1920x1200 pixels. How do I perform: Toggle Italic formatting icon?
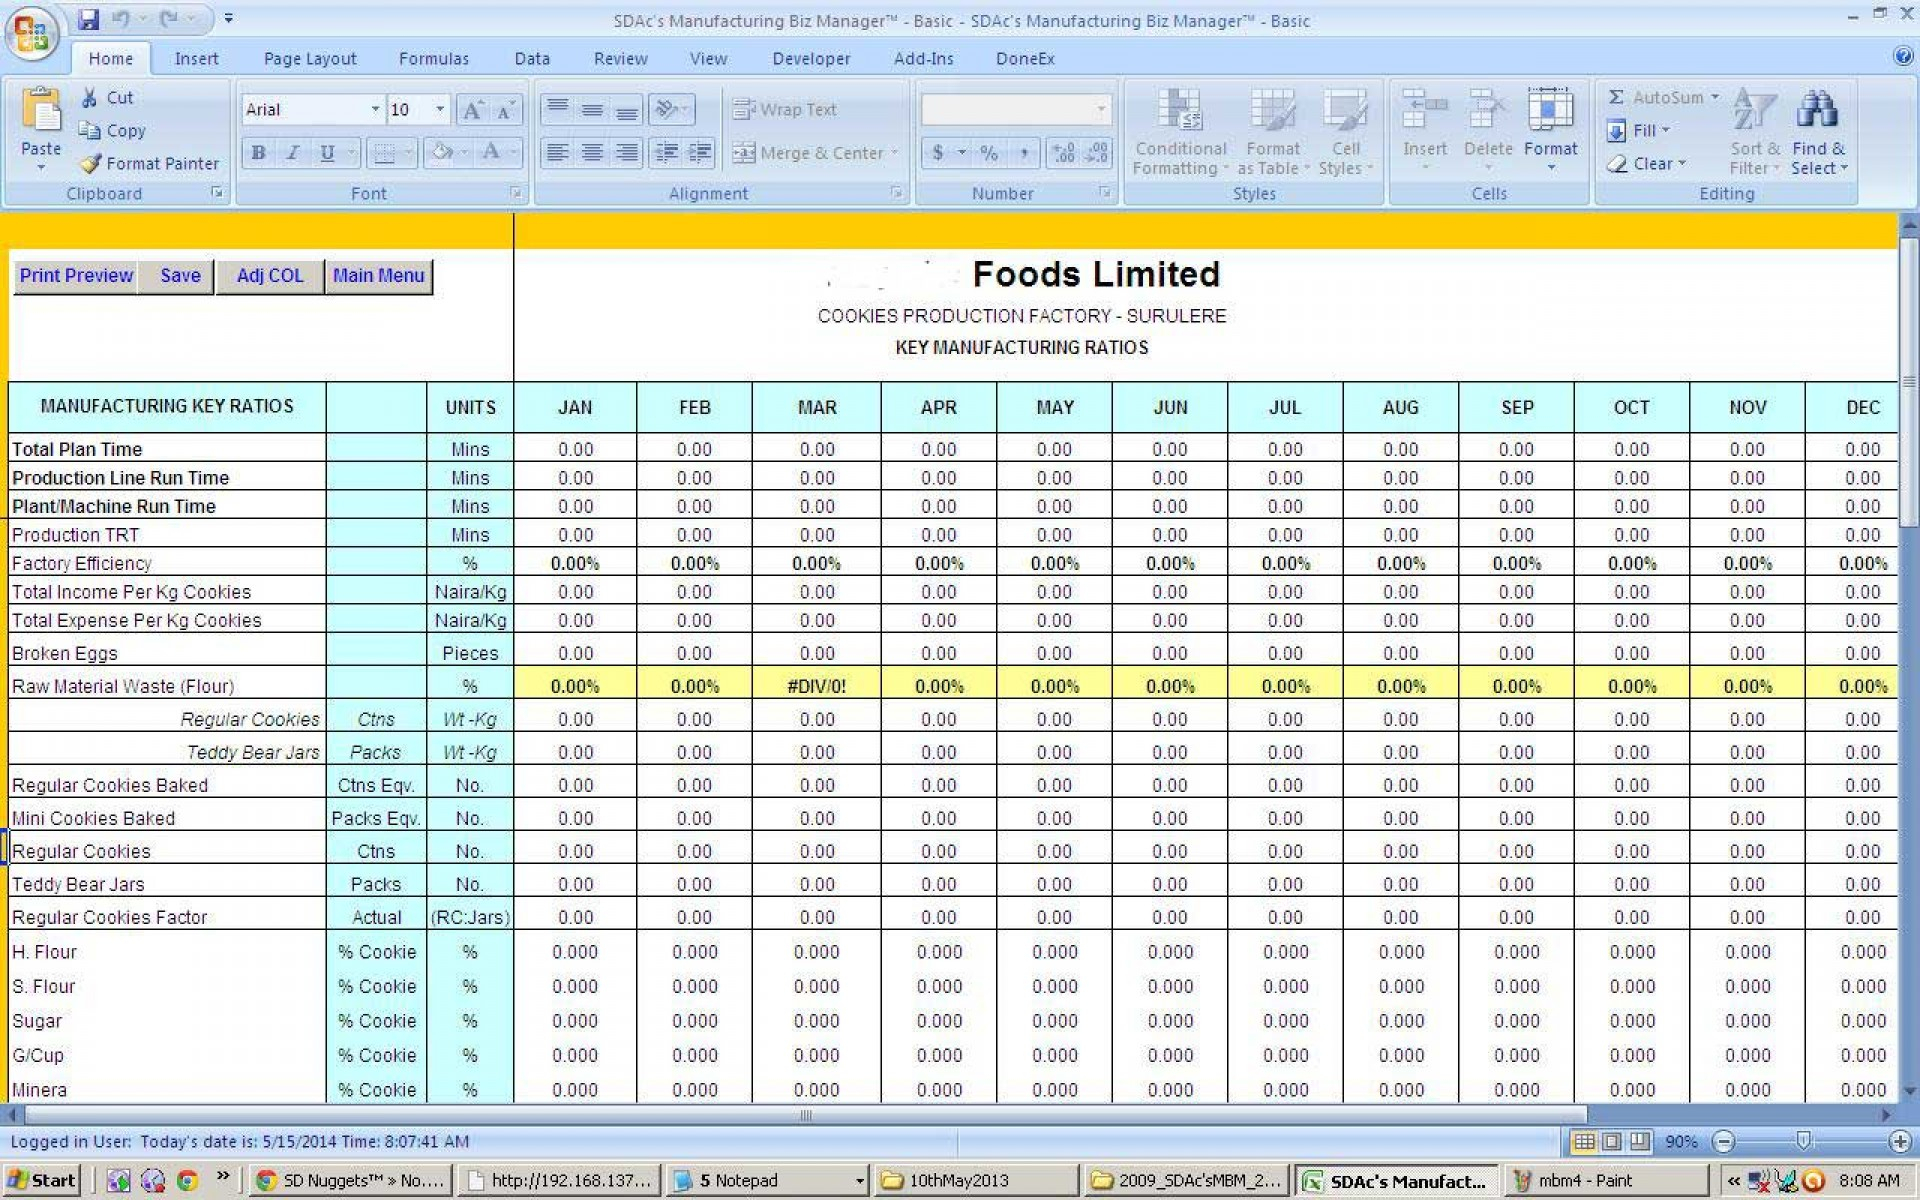point(289,149)
